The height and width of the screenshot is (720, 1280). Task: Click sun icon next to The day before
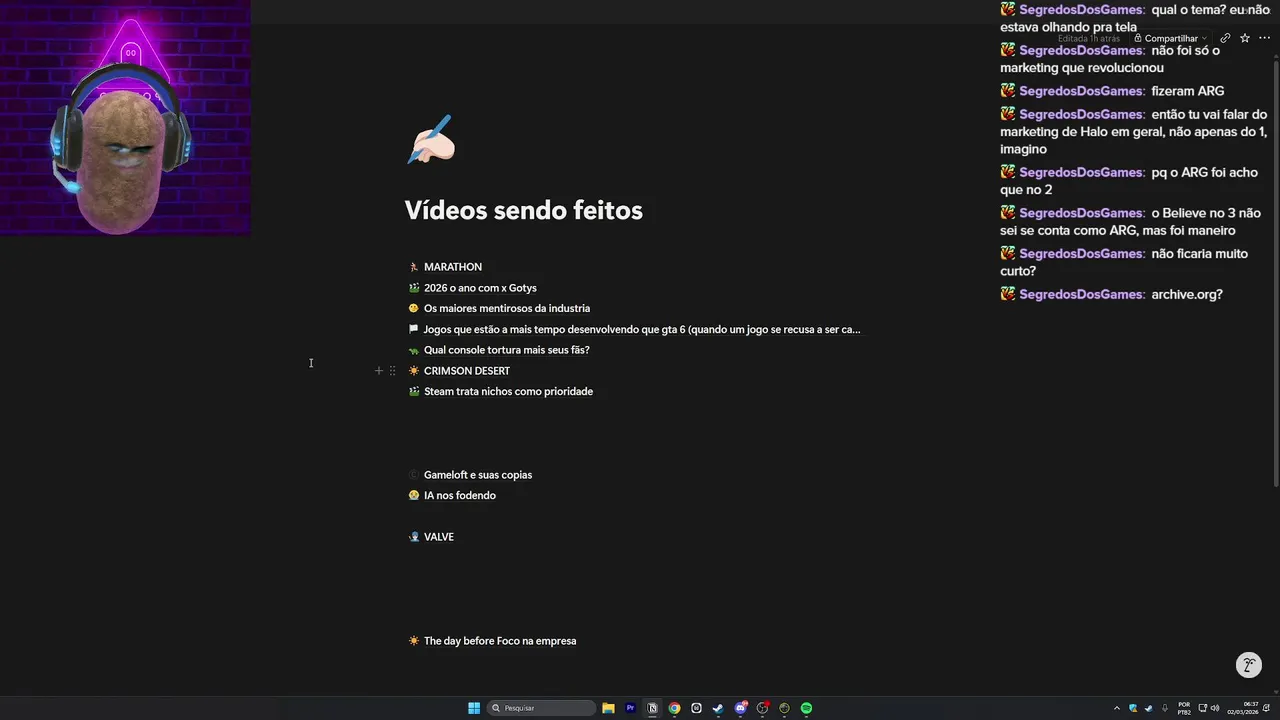414,641
